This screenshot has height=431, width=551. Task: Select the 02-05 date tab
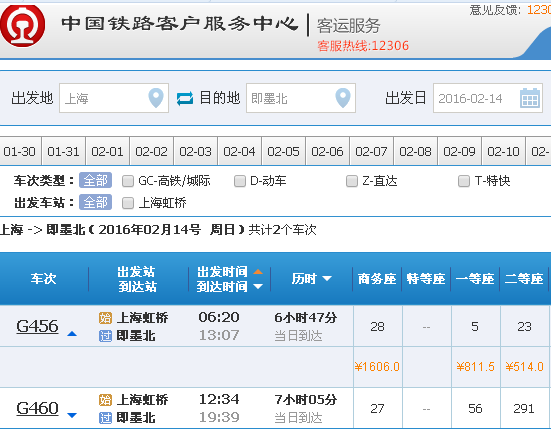pyautogui.click(x=283, y=151)
